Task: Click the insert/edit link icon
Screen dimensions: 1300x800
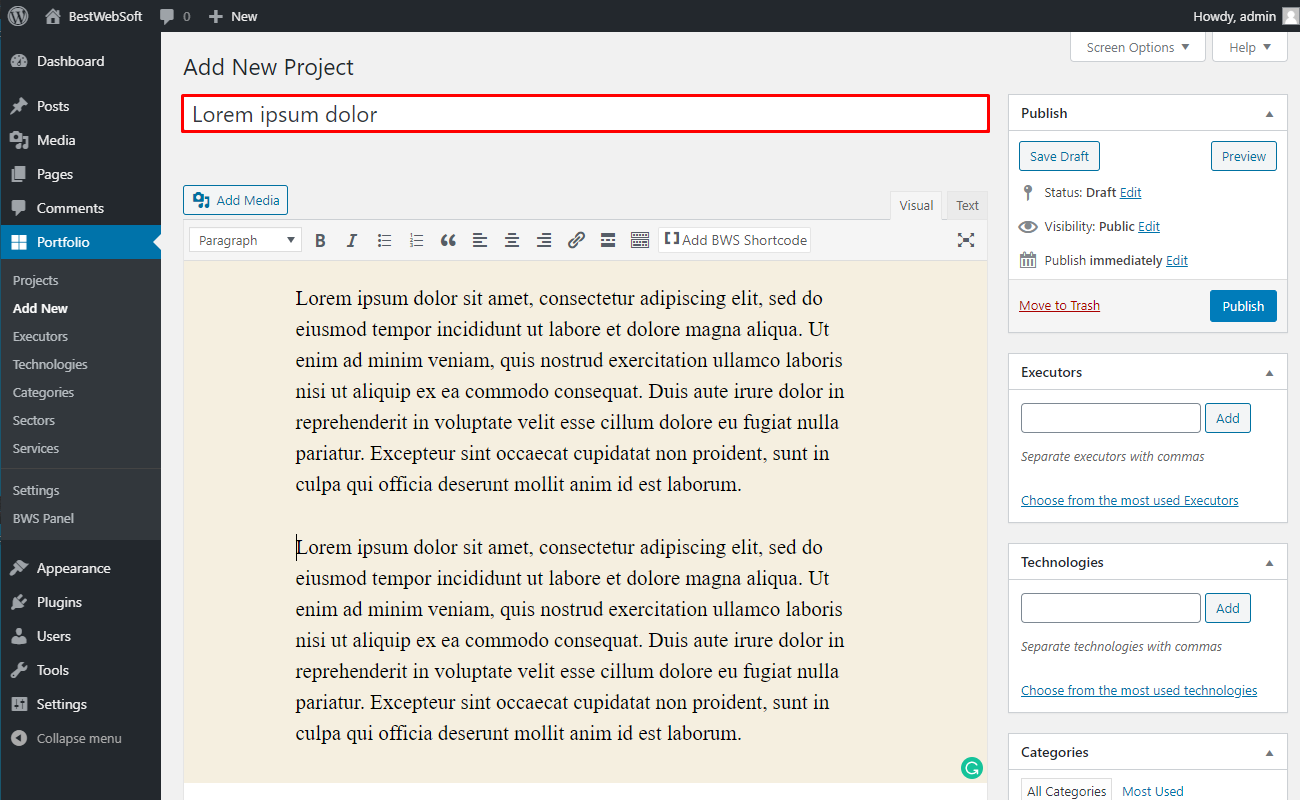Action: (x=576, y=240)
